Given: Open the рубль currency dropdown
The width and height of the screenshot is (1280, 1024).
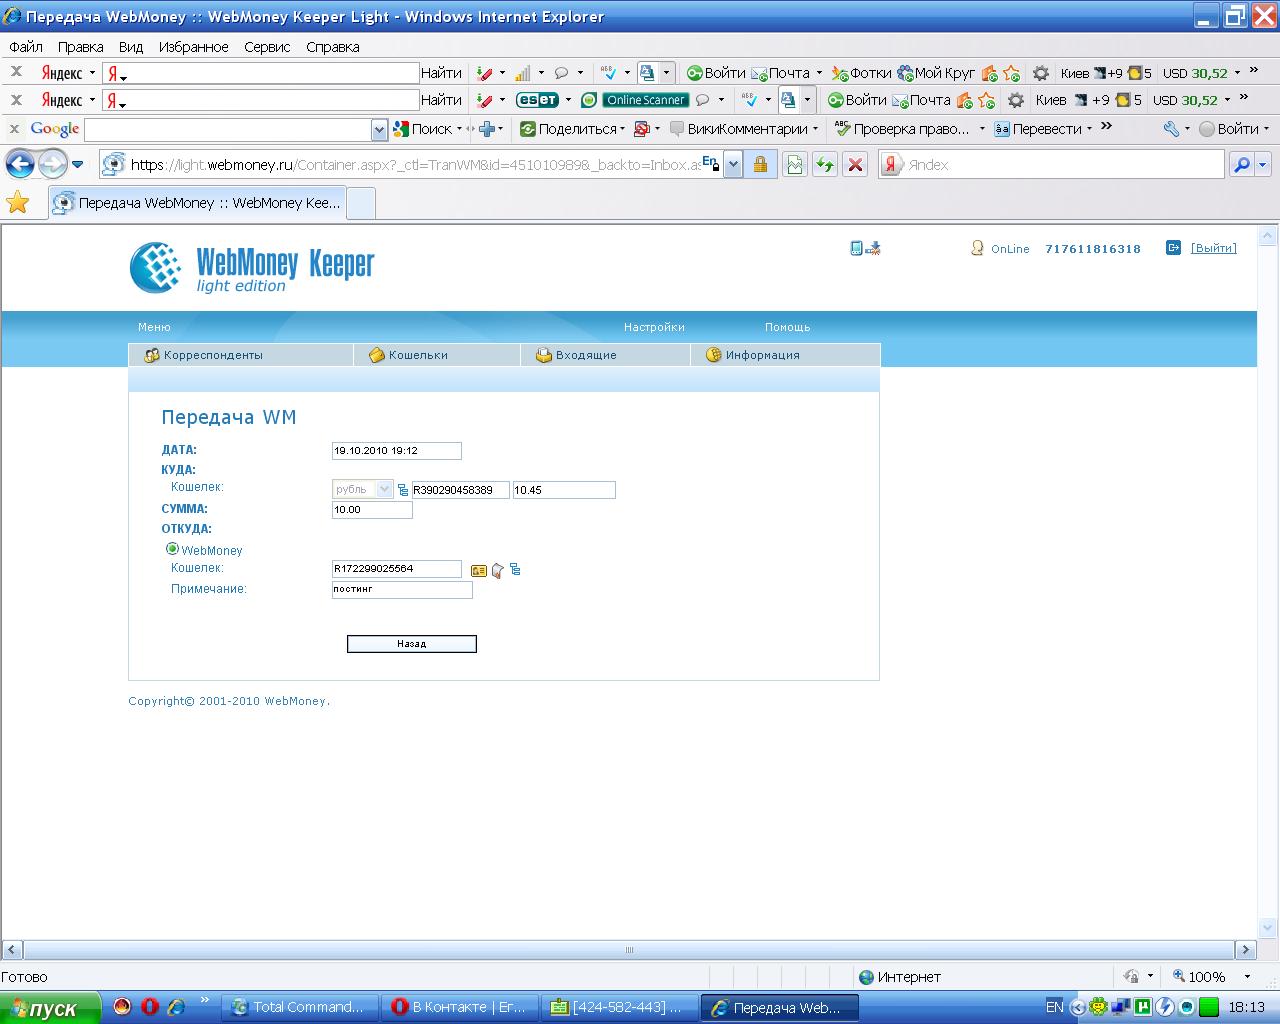Looking at the screenshot, I should (x=363, y=489).
